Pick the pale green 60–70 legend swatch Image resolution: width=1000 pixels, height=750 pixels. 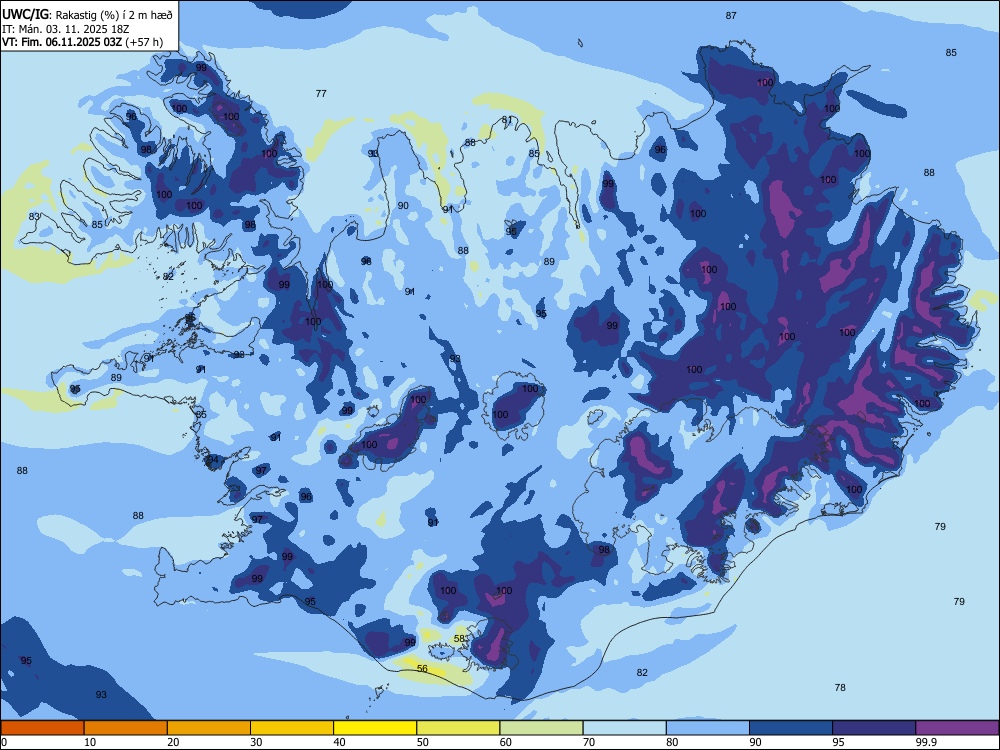[541, 728]
